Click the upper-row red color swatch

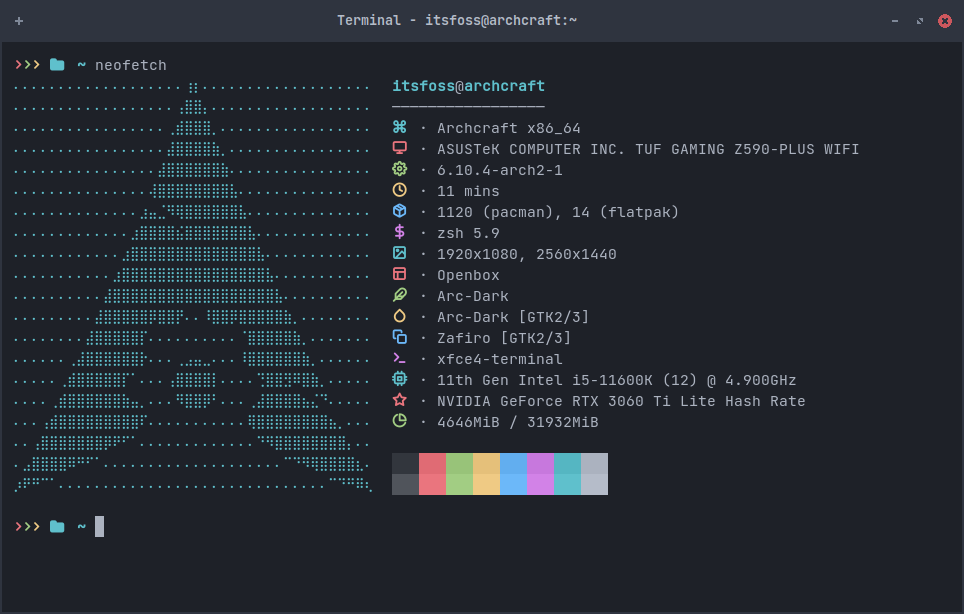[432, 463]
